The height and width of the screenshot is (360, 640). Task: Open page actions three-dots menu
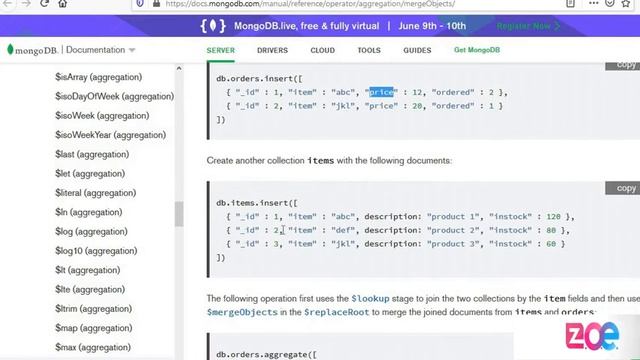coord(593,3)
